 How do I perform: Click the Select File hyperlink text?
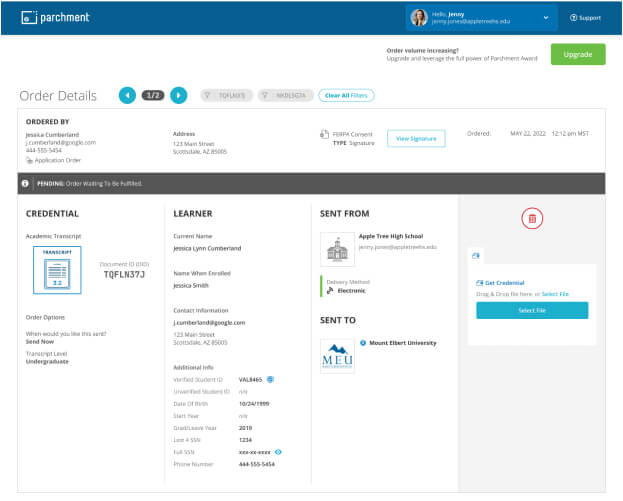tap(555, 294)
